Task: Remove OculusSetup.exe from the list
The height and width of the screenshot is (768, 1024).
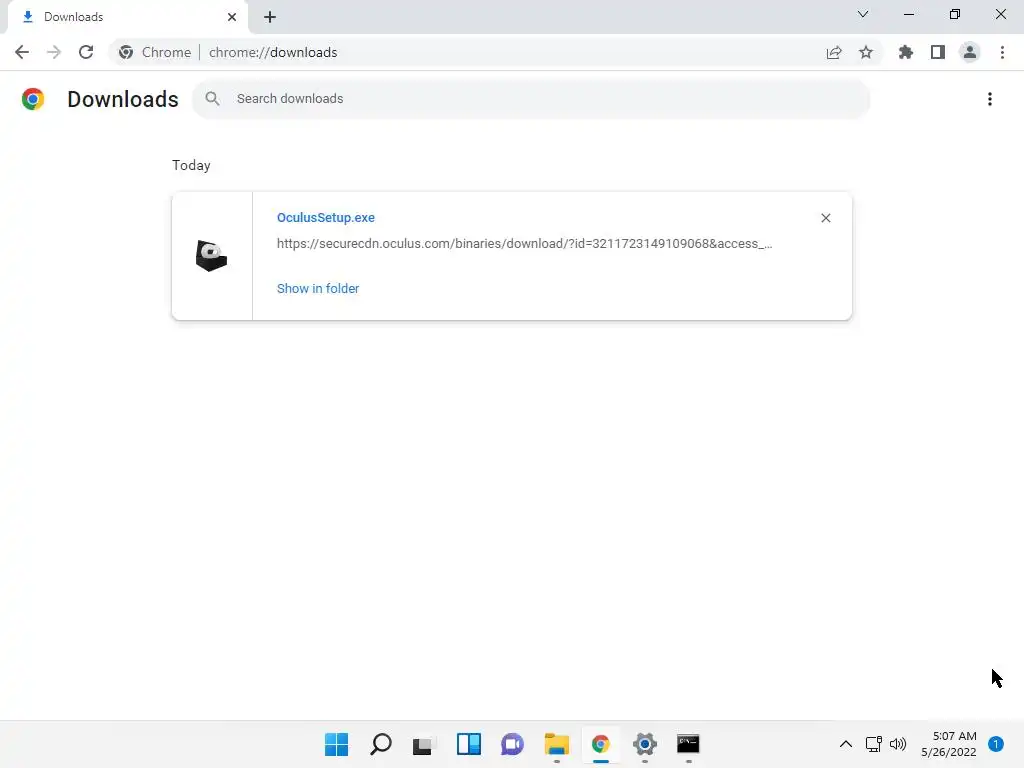Action: [826, 218]
